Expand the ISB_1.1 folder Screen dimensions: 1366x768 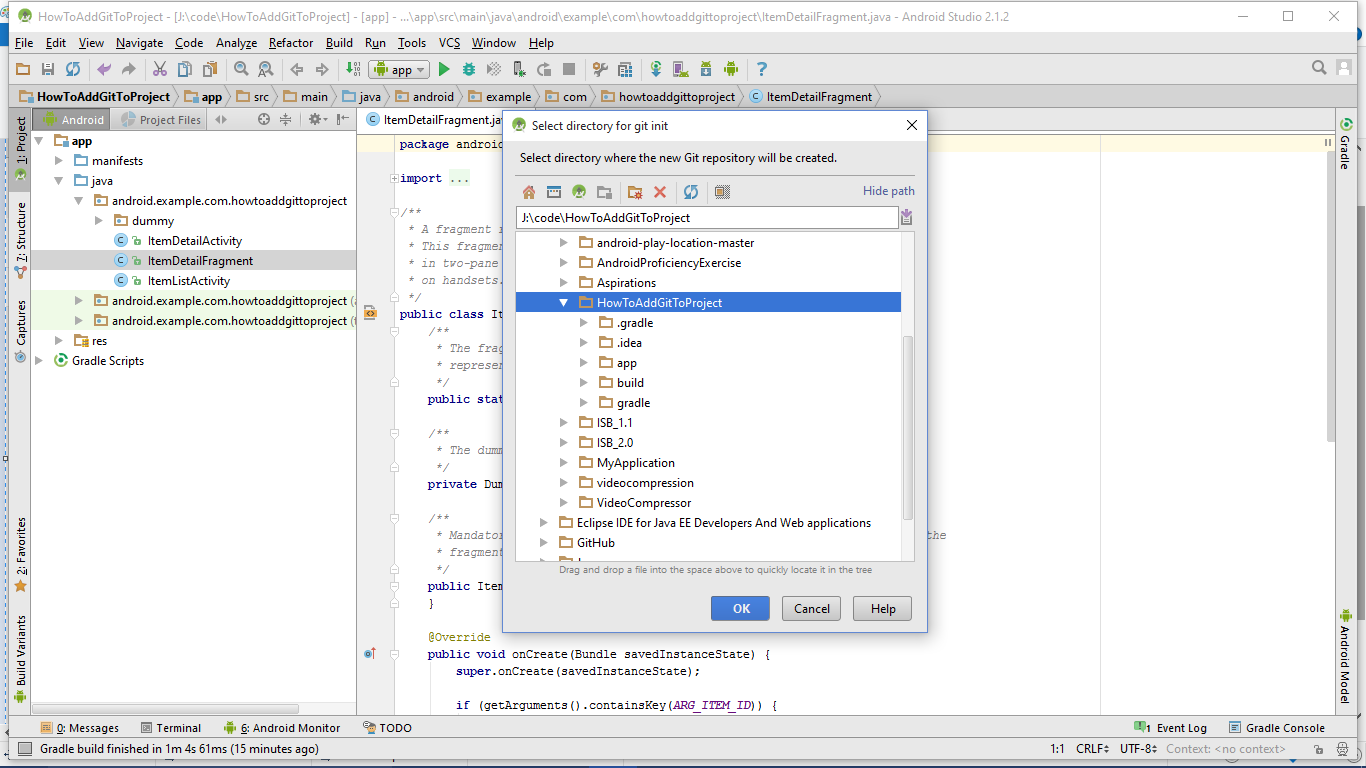point(563,422)
